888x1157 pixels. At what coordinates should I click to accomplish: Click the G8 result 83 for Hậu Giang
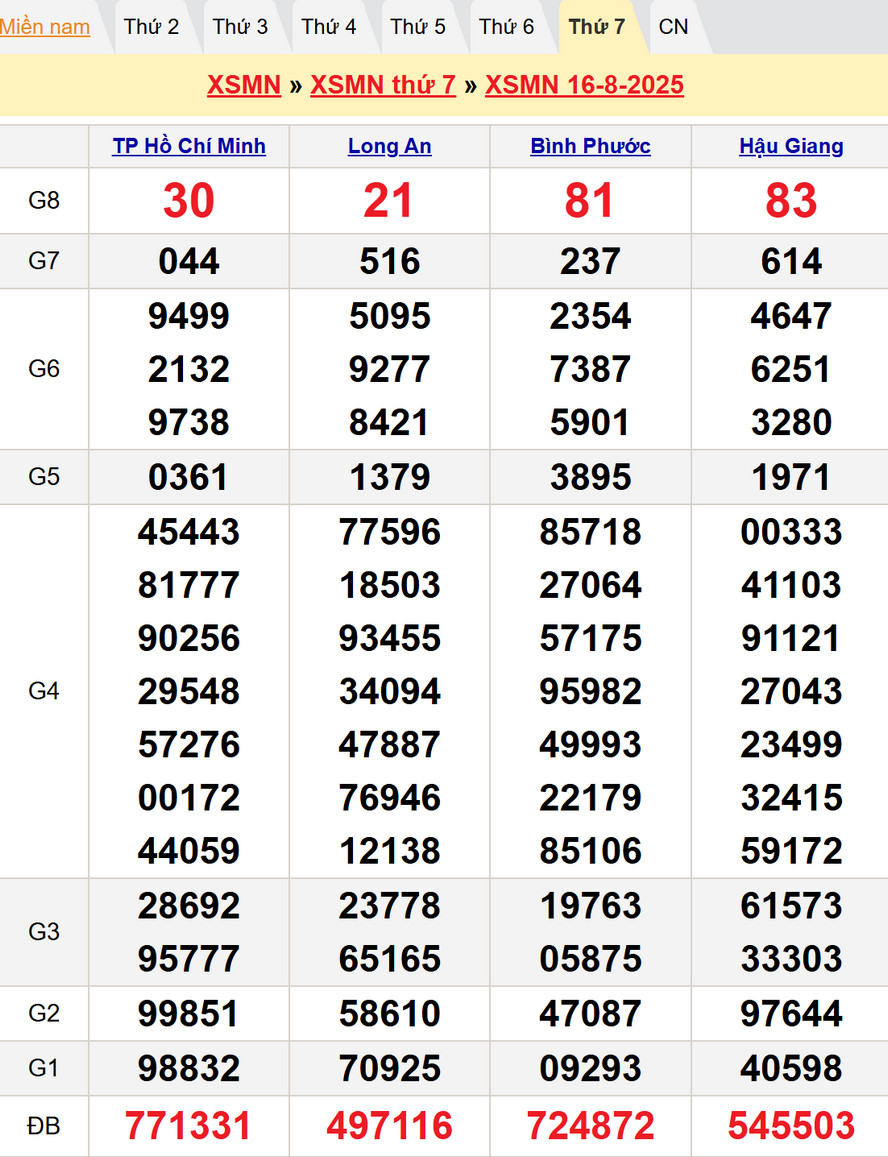pos(791,201)
